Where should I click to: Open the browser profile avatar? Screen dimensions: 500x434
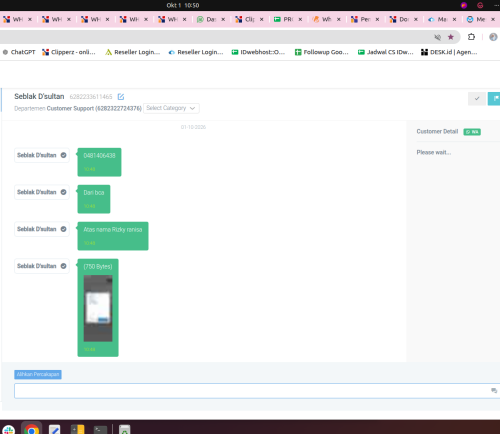(x=493, y=37)
